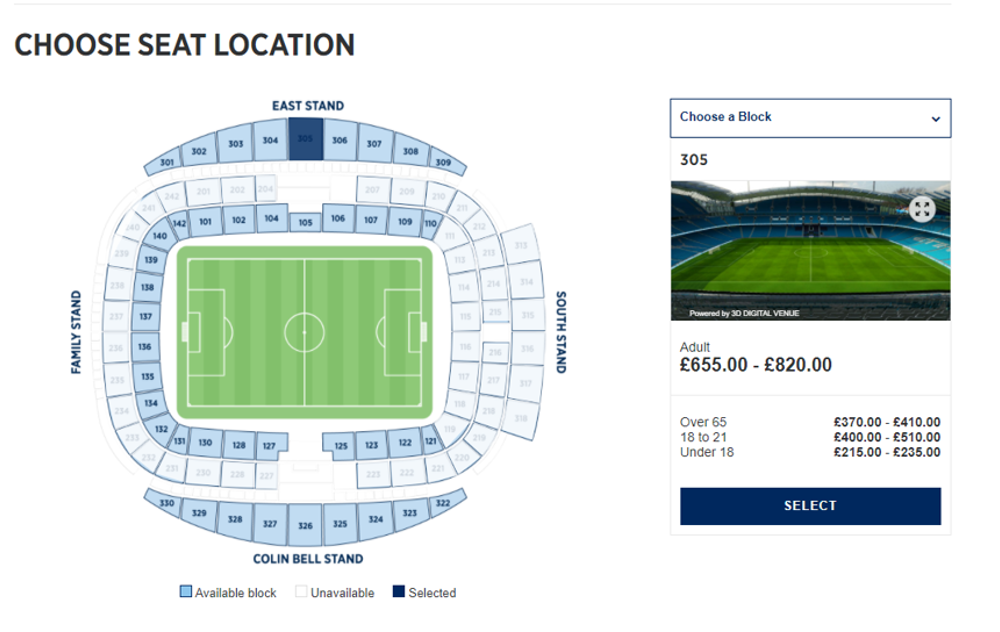
Task: Expand the stadium view fullscreen icon
Action: click(x=921, y=209)
